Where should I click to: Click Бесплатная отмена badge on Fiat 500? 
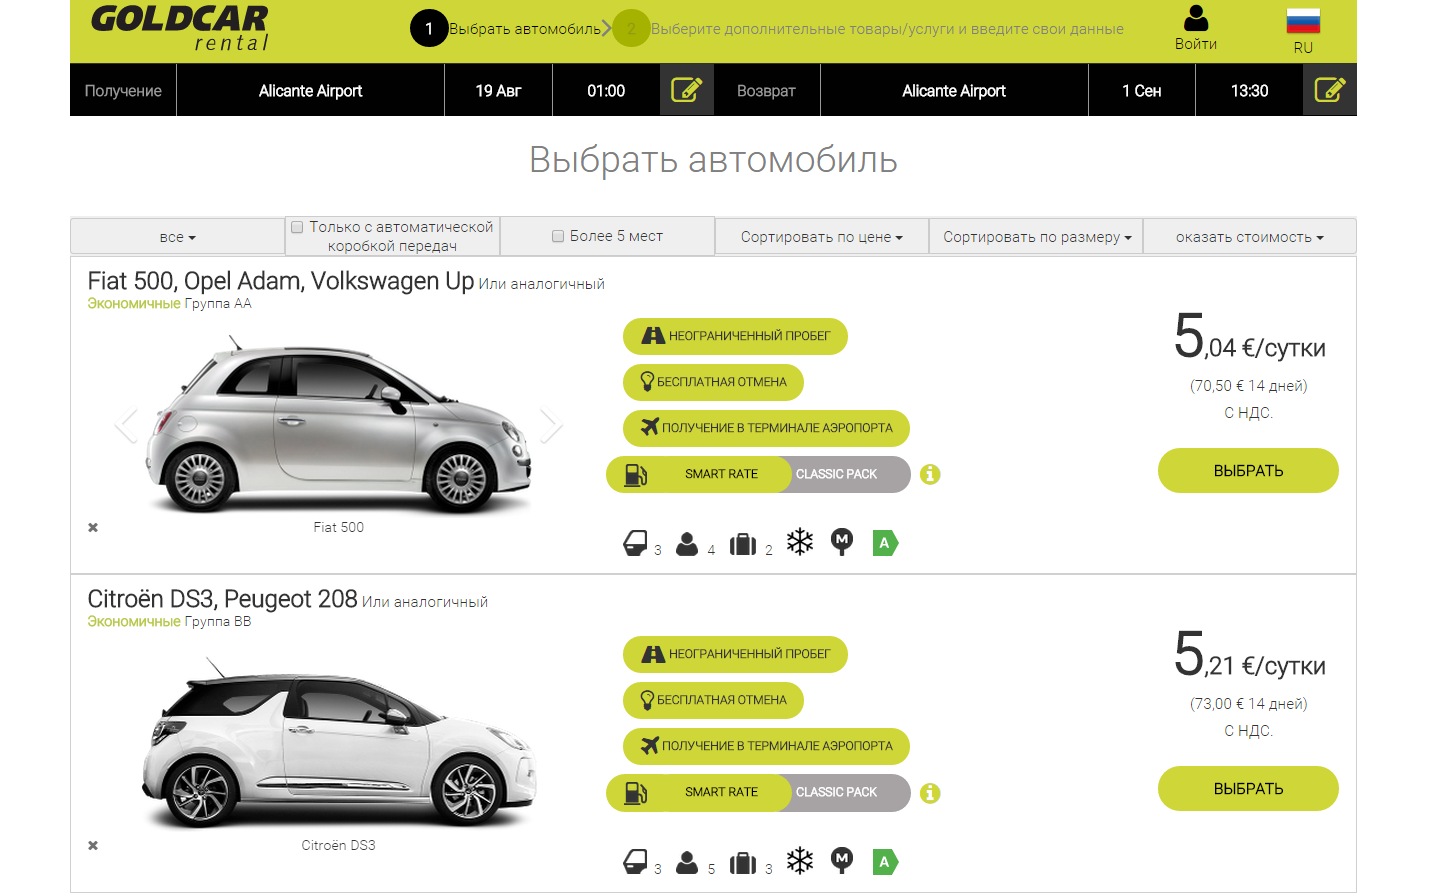(713, 382)
